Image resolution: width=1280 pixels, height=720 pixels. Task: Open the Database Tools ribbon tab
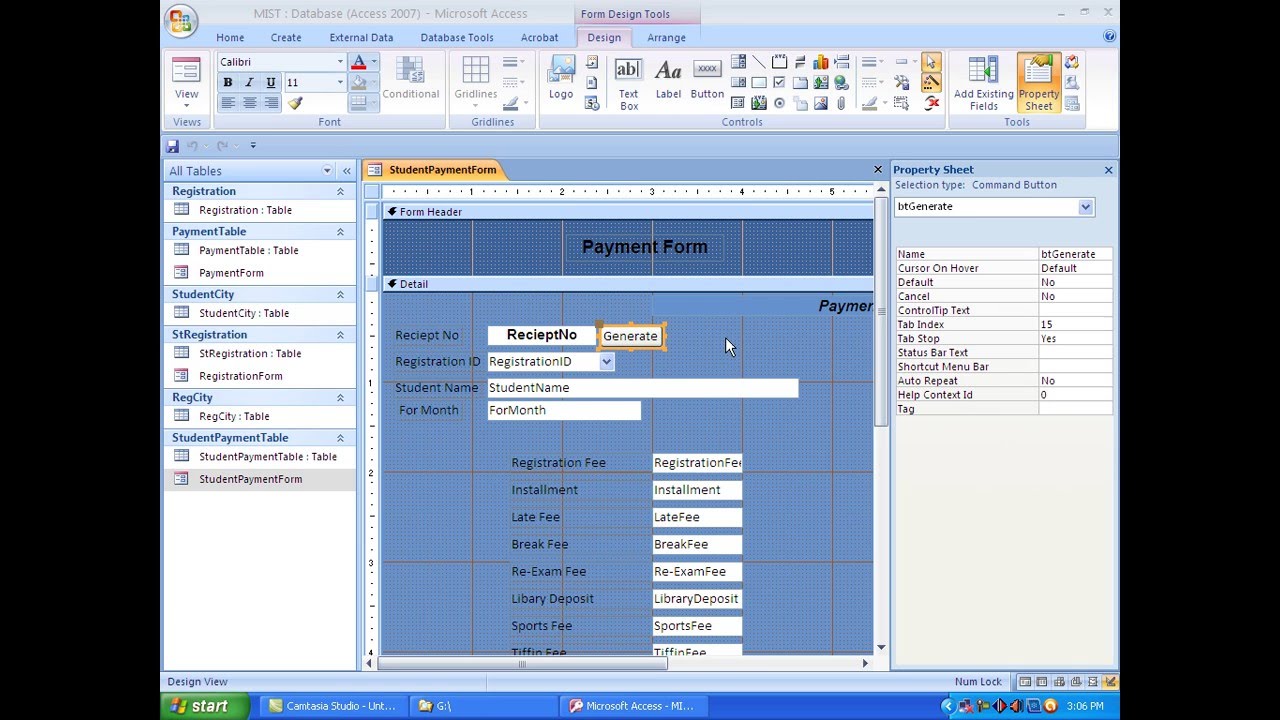(x=457, y=37)
